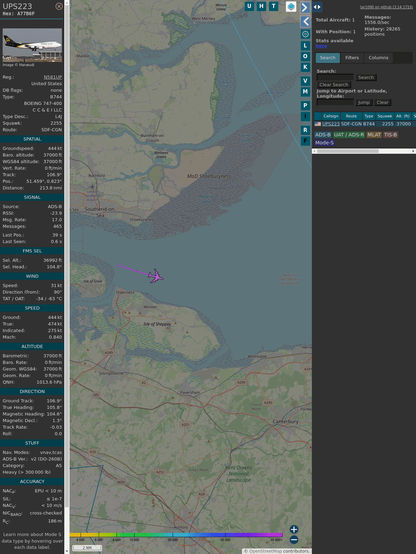
Task: Sort table by Squawk column header
Action: [x=385, y=116]
